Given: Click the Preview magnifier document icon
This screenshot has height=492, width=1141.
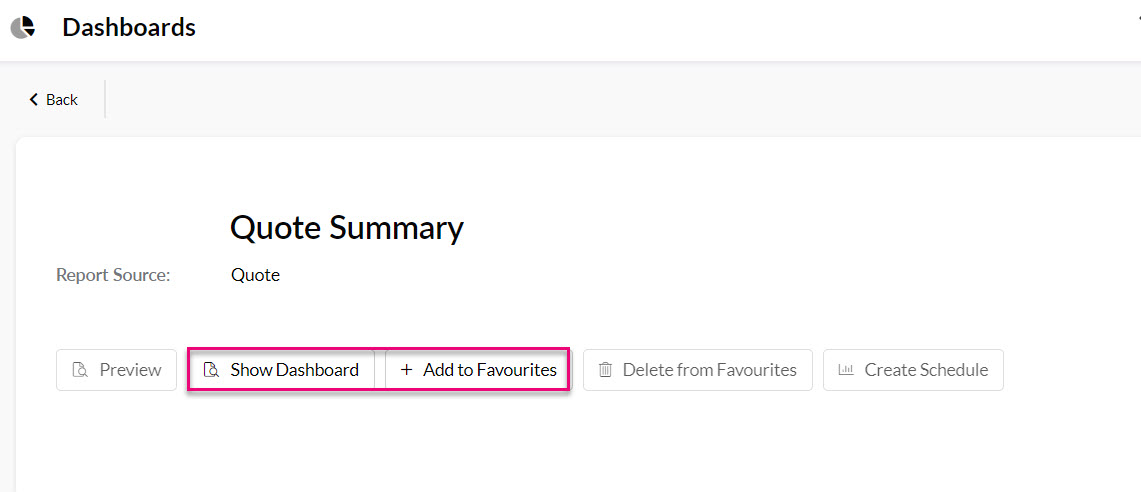Looking at the screenshot, I should click(80, 370).
